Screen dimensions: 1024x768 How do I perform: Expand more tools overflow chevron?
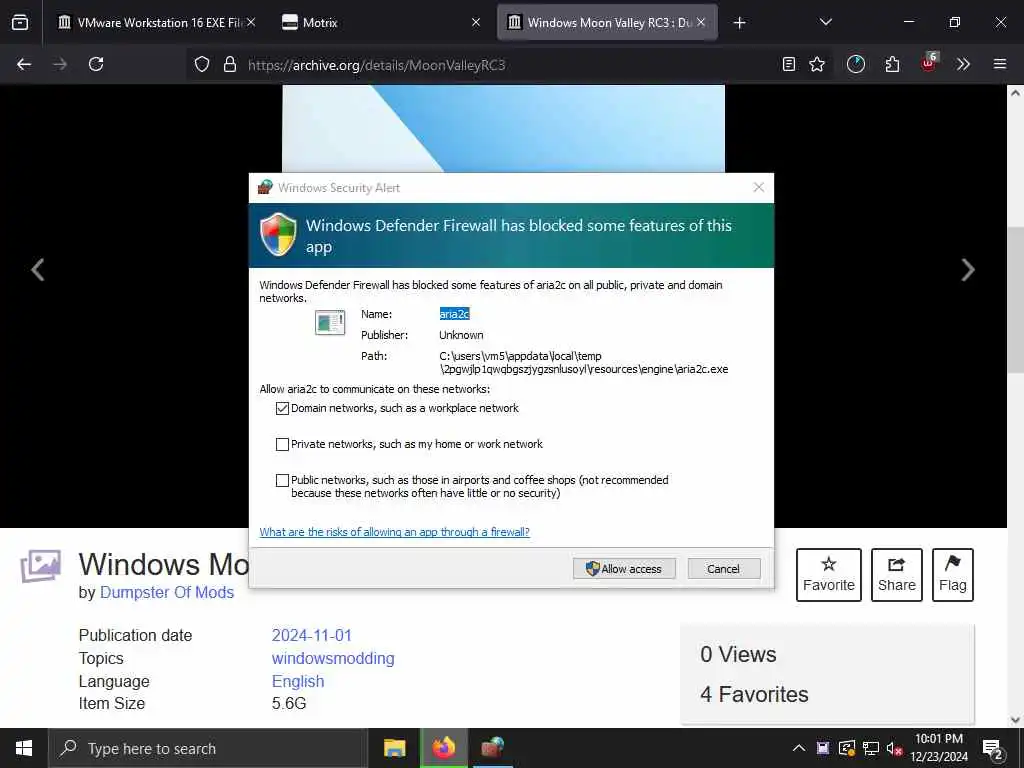pos(963,64)
